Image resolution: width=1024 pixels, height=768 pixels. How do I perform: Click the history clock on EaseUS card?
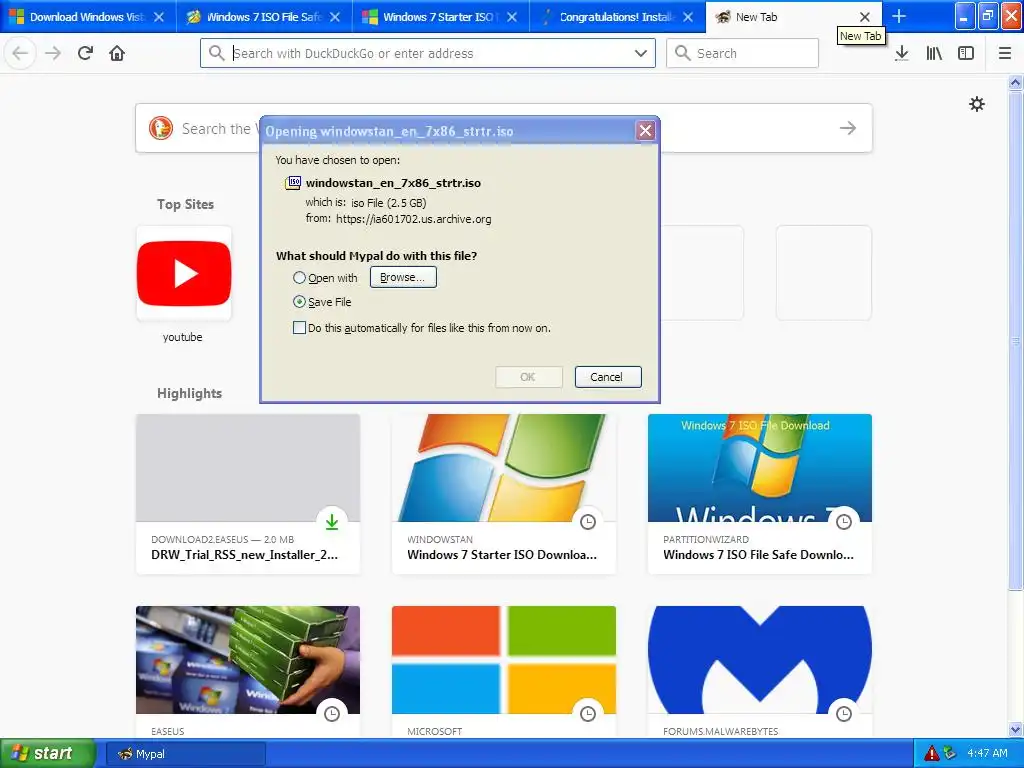[332, 714]
